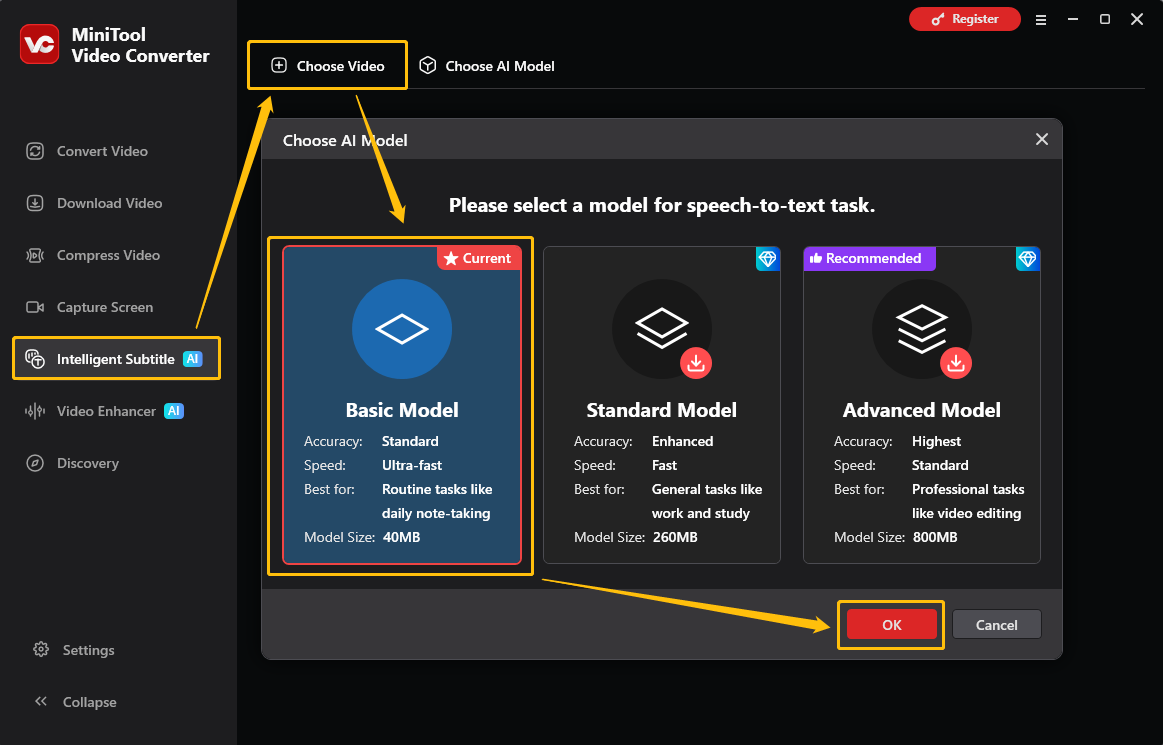This screenshot has width=1163, height=745.
Task: Click the Recommended badge
Action: coord(869,258)
